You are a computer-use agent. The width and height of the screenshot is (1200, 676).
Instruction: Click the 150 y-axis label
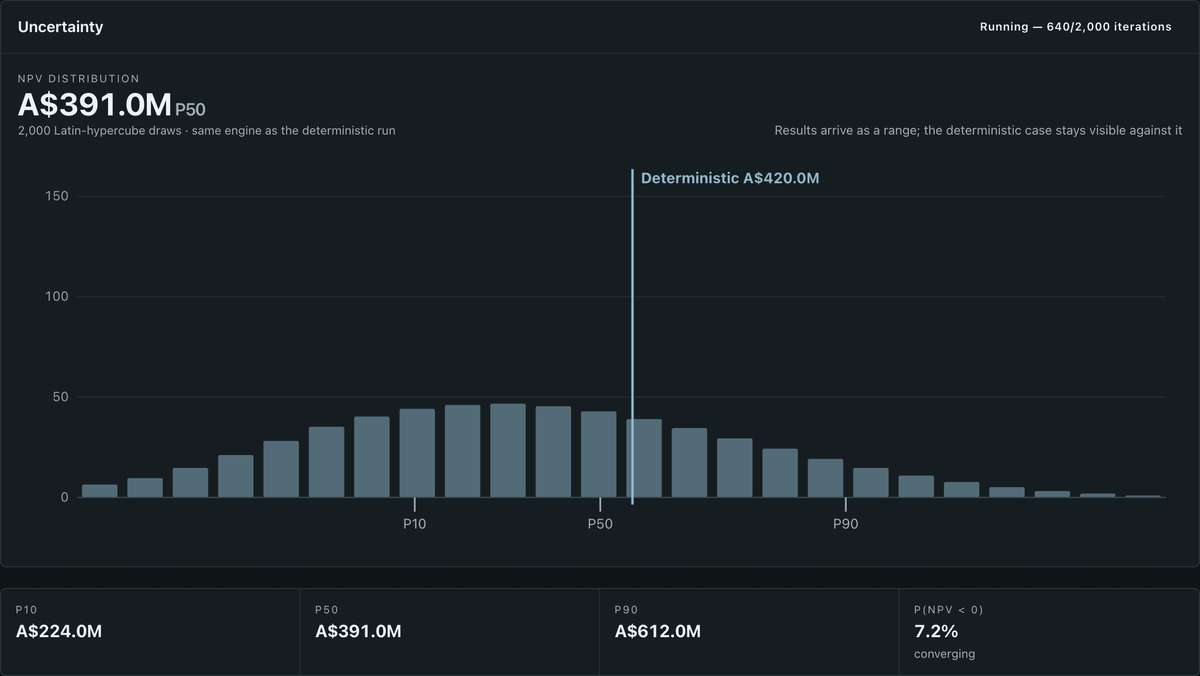pos(57,196)
